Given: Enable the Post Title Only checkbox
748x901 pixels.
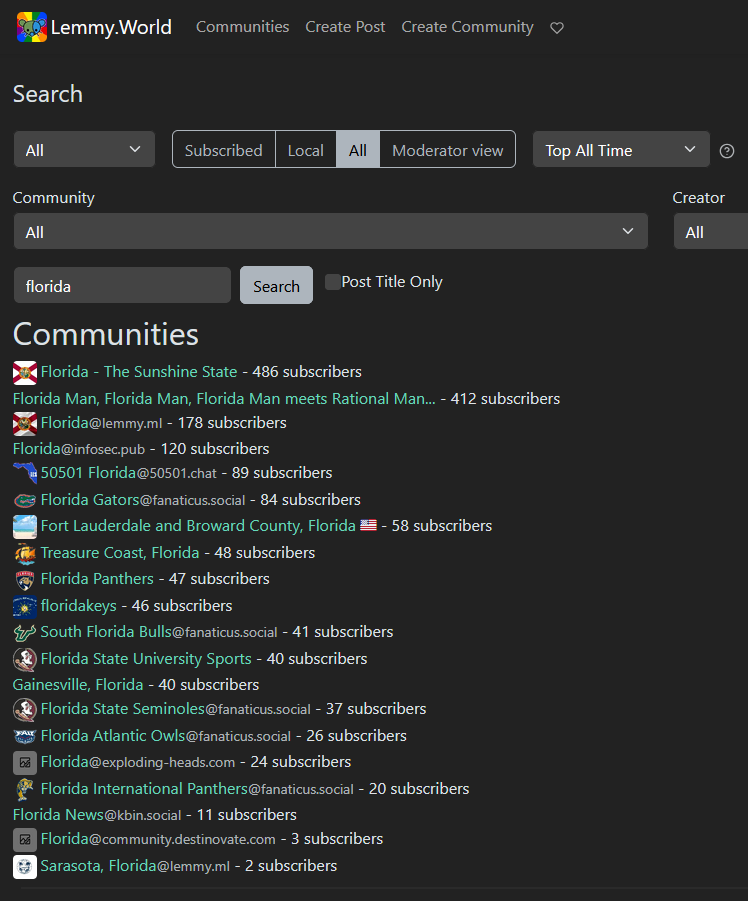Looking at the screenshot, I should 333,282.
